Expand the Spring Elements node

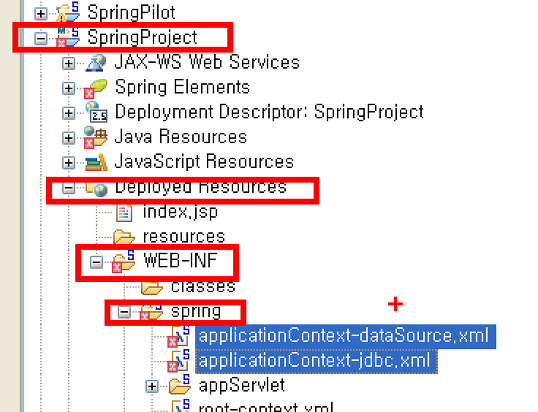pos(69,88)
